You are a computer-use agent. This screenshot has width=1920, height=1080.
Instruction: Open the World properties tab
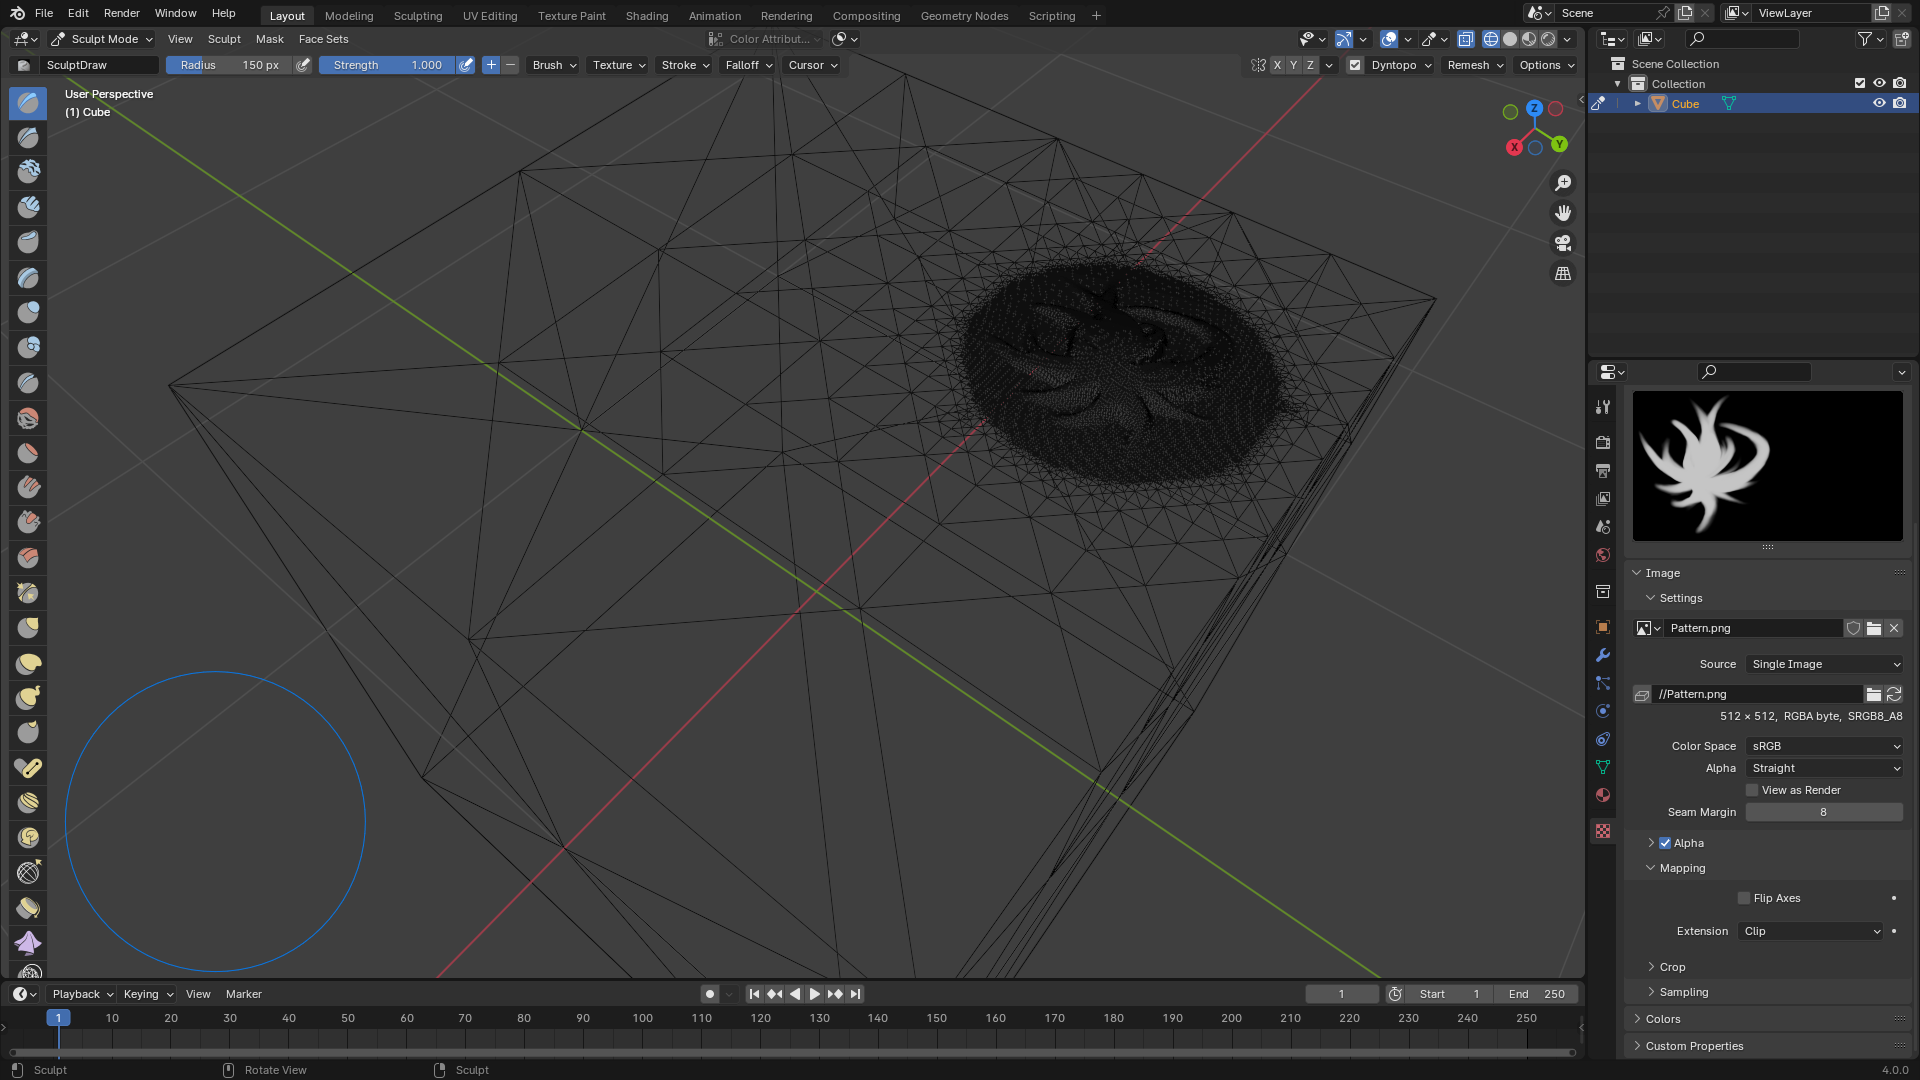click(x=1603, y=555)
